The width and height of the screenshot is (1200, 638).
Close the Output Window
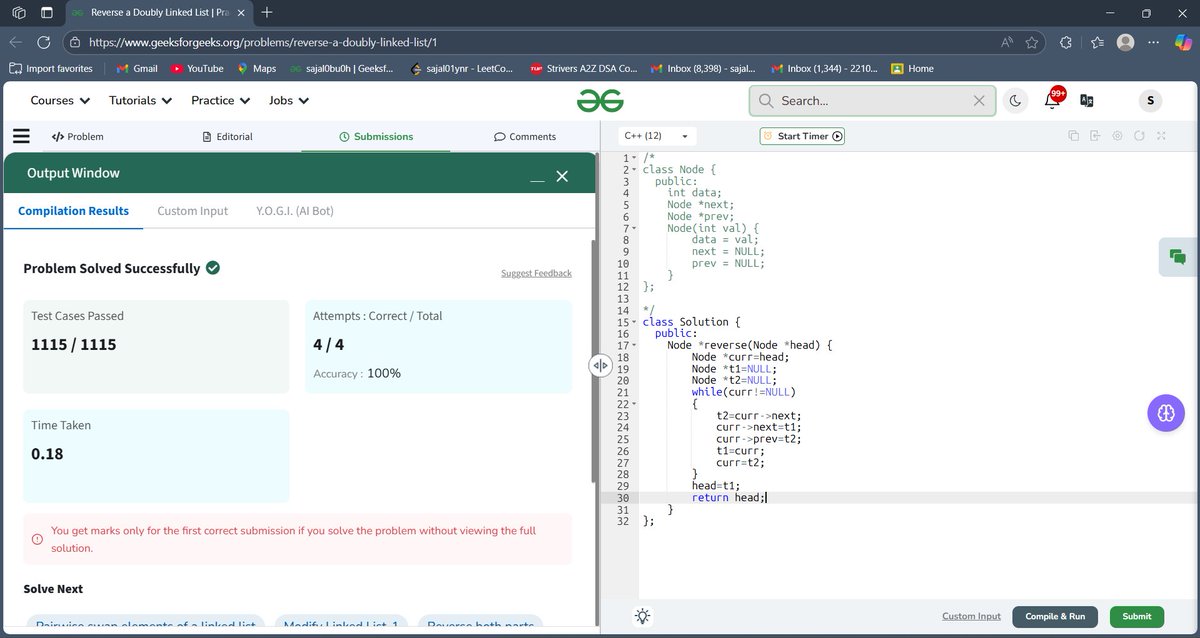click(562, 176)
